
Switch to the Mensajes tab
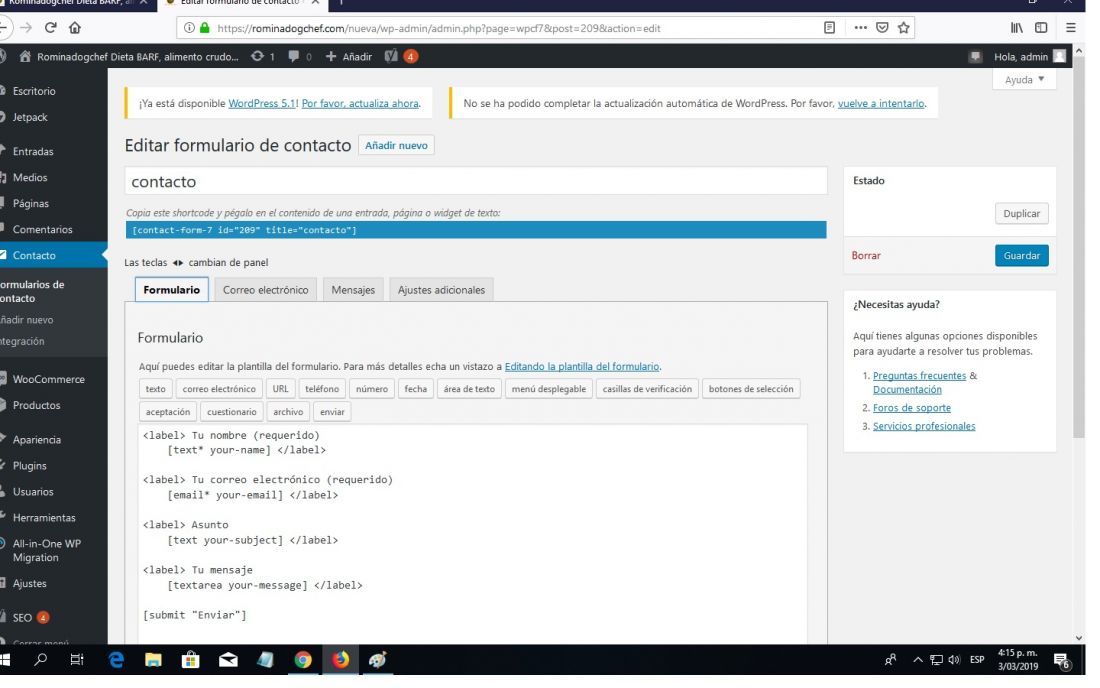click(x=353, y=290)
